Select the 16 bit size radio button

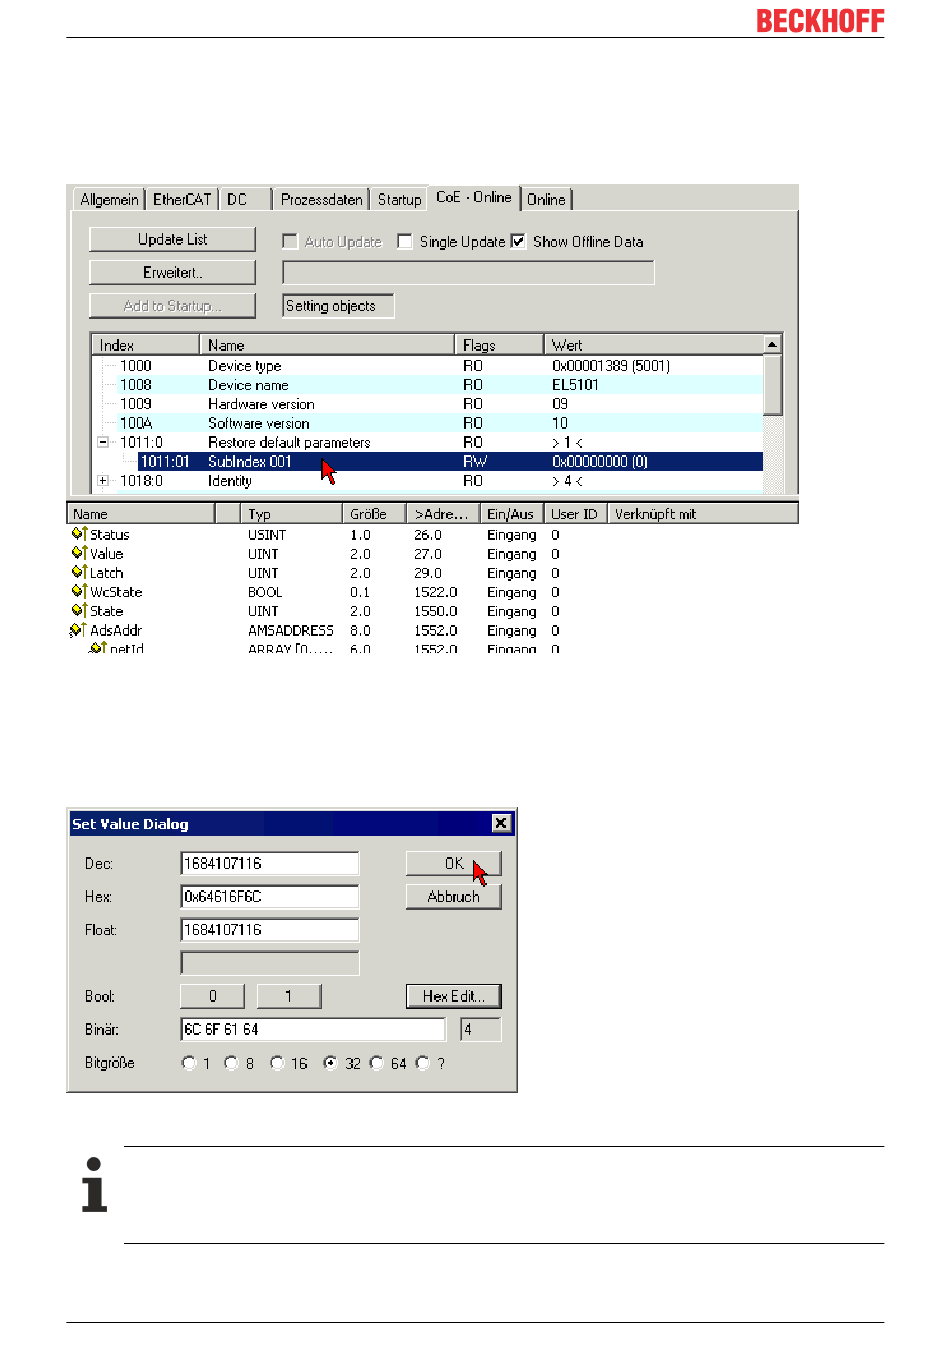tap(277, 1063)
